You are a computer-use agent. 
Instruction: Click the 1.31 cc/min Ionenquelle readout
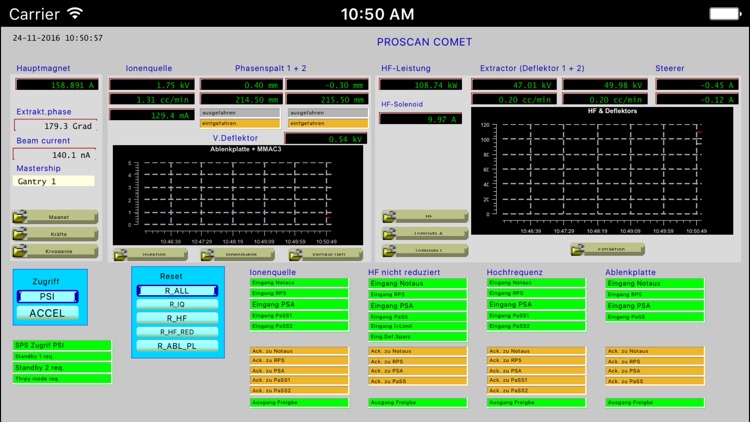click(152, 100)
